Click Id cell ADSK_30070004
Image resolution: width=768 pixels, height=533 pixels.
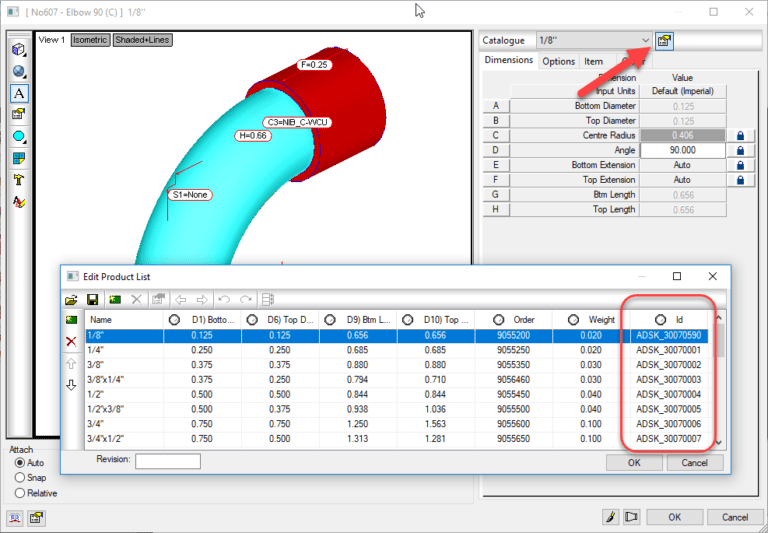pos(669,394)
